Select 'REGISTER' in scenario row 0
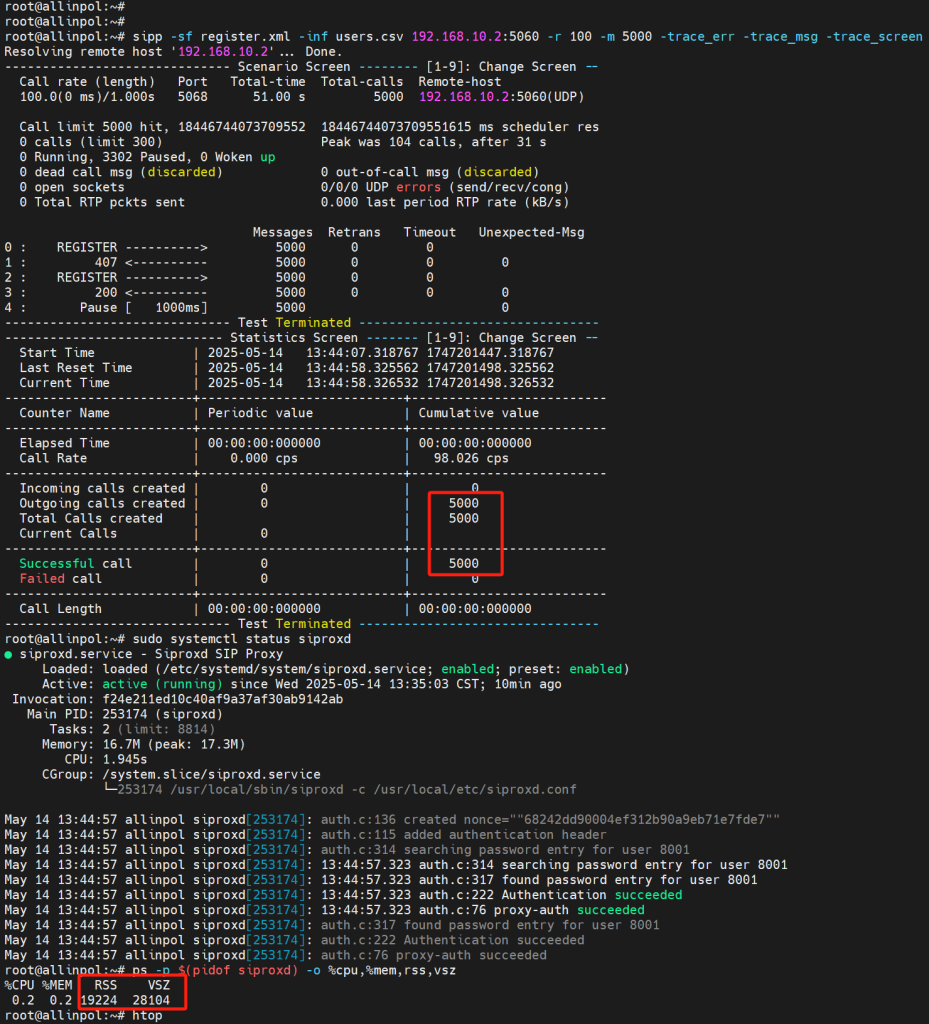929x1024 pixels. (x=87, y=248)
